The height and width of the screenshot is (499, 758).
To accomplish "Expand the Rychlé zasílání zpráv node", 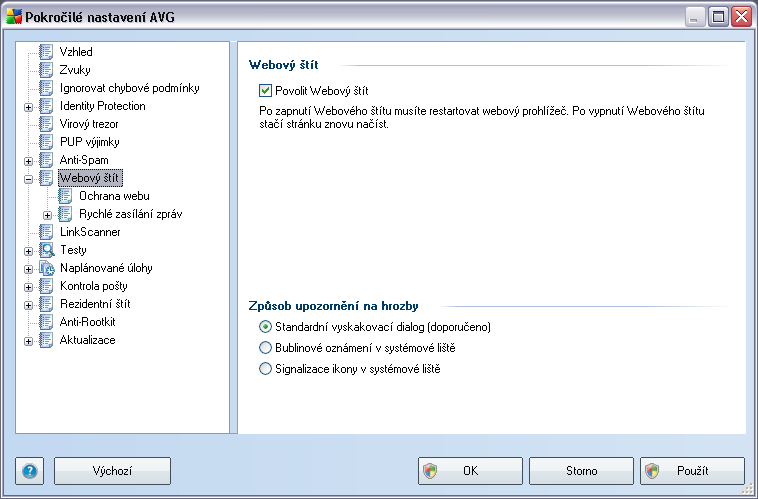I will (47, 215).
